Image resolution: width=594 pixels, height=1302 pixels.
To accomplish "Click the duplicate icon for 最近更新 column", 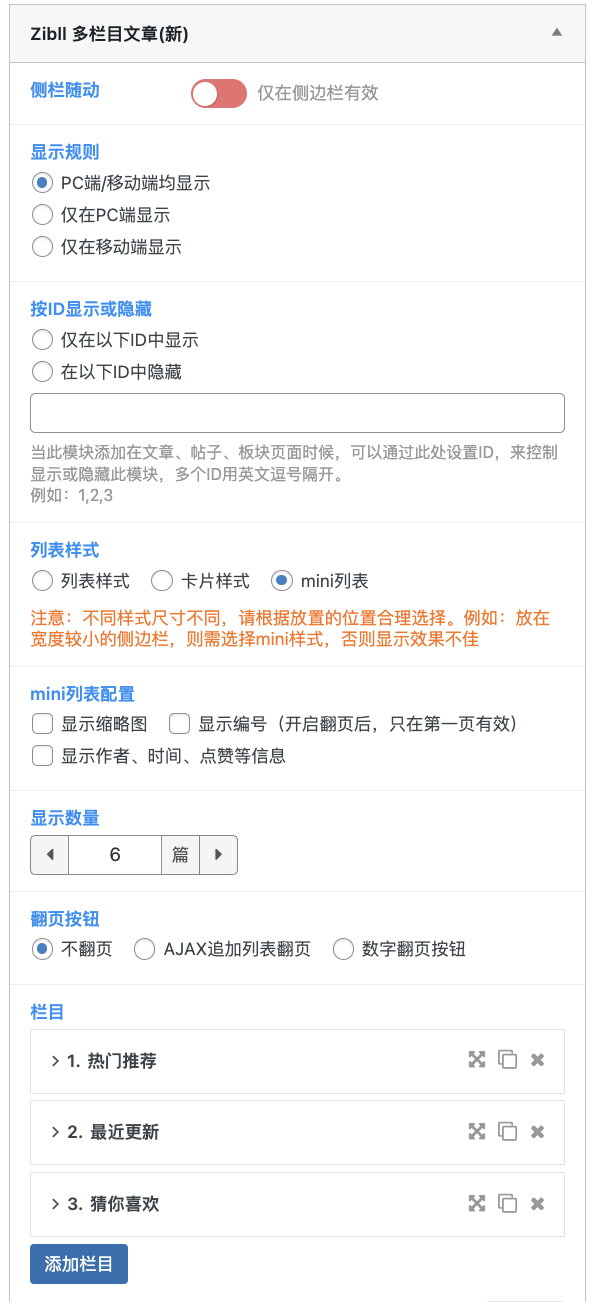I will [507, 1131].
